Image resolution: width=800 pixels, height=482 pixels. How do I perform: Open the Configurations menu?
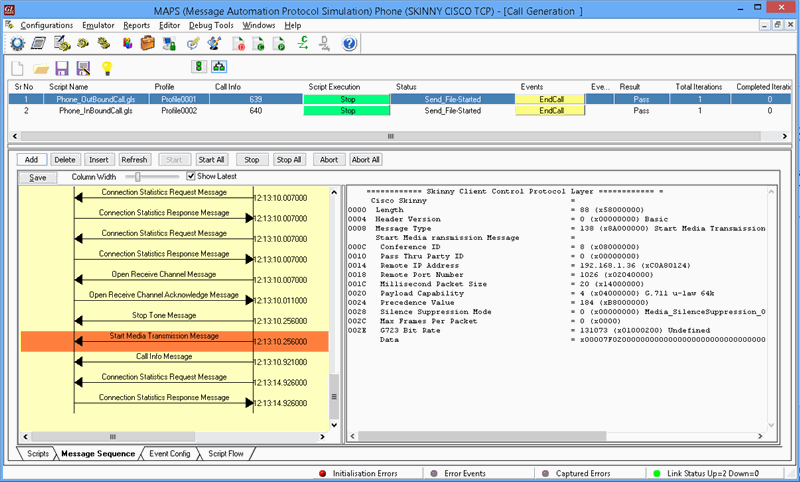click(46, 25)
